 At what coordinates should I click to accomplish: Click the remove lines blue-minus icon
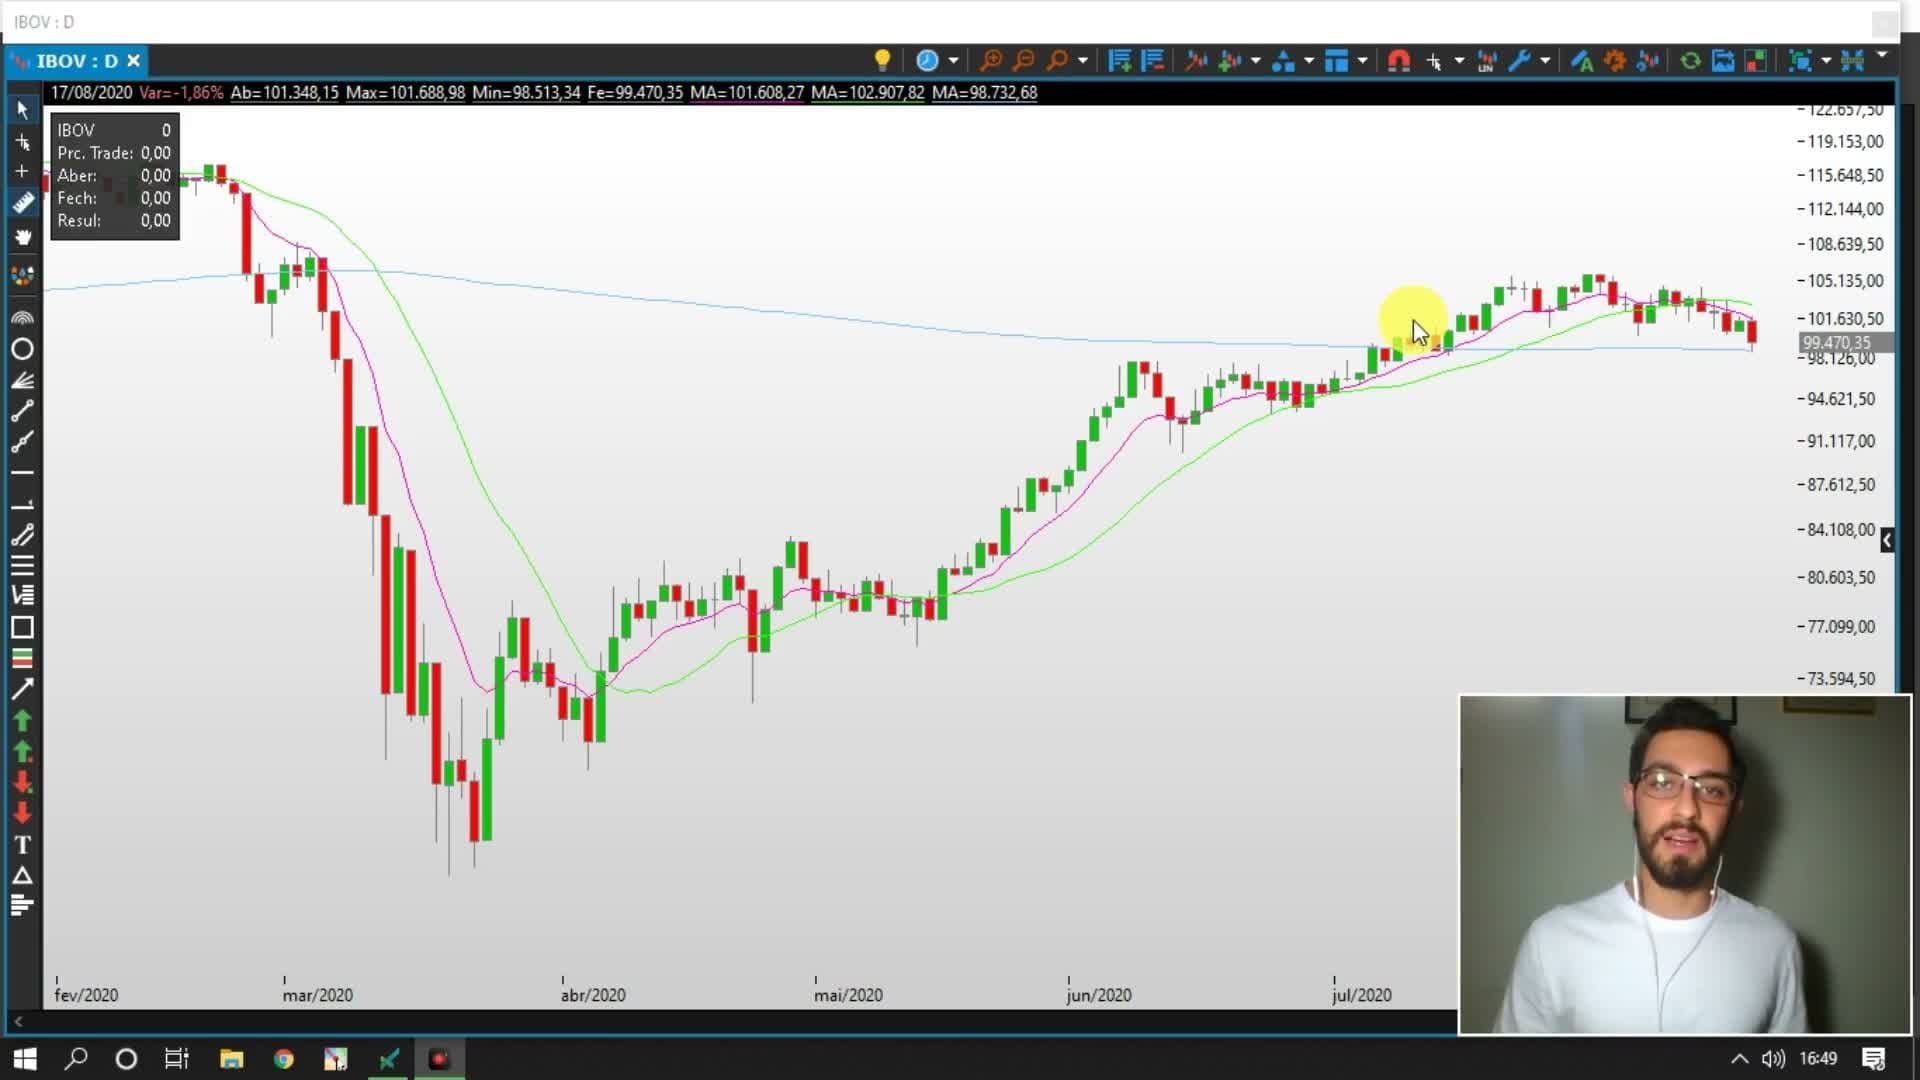pyautogui.click(x=1152, y=61)
